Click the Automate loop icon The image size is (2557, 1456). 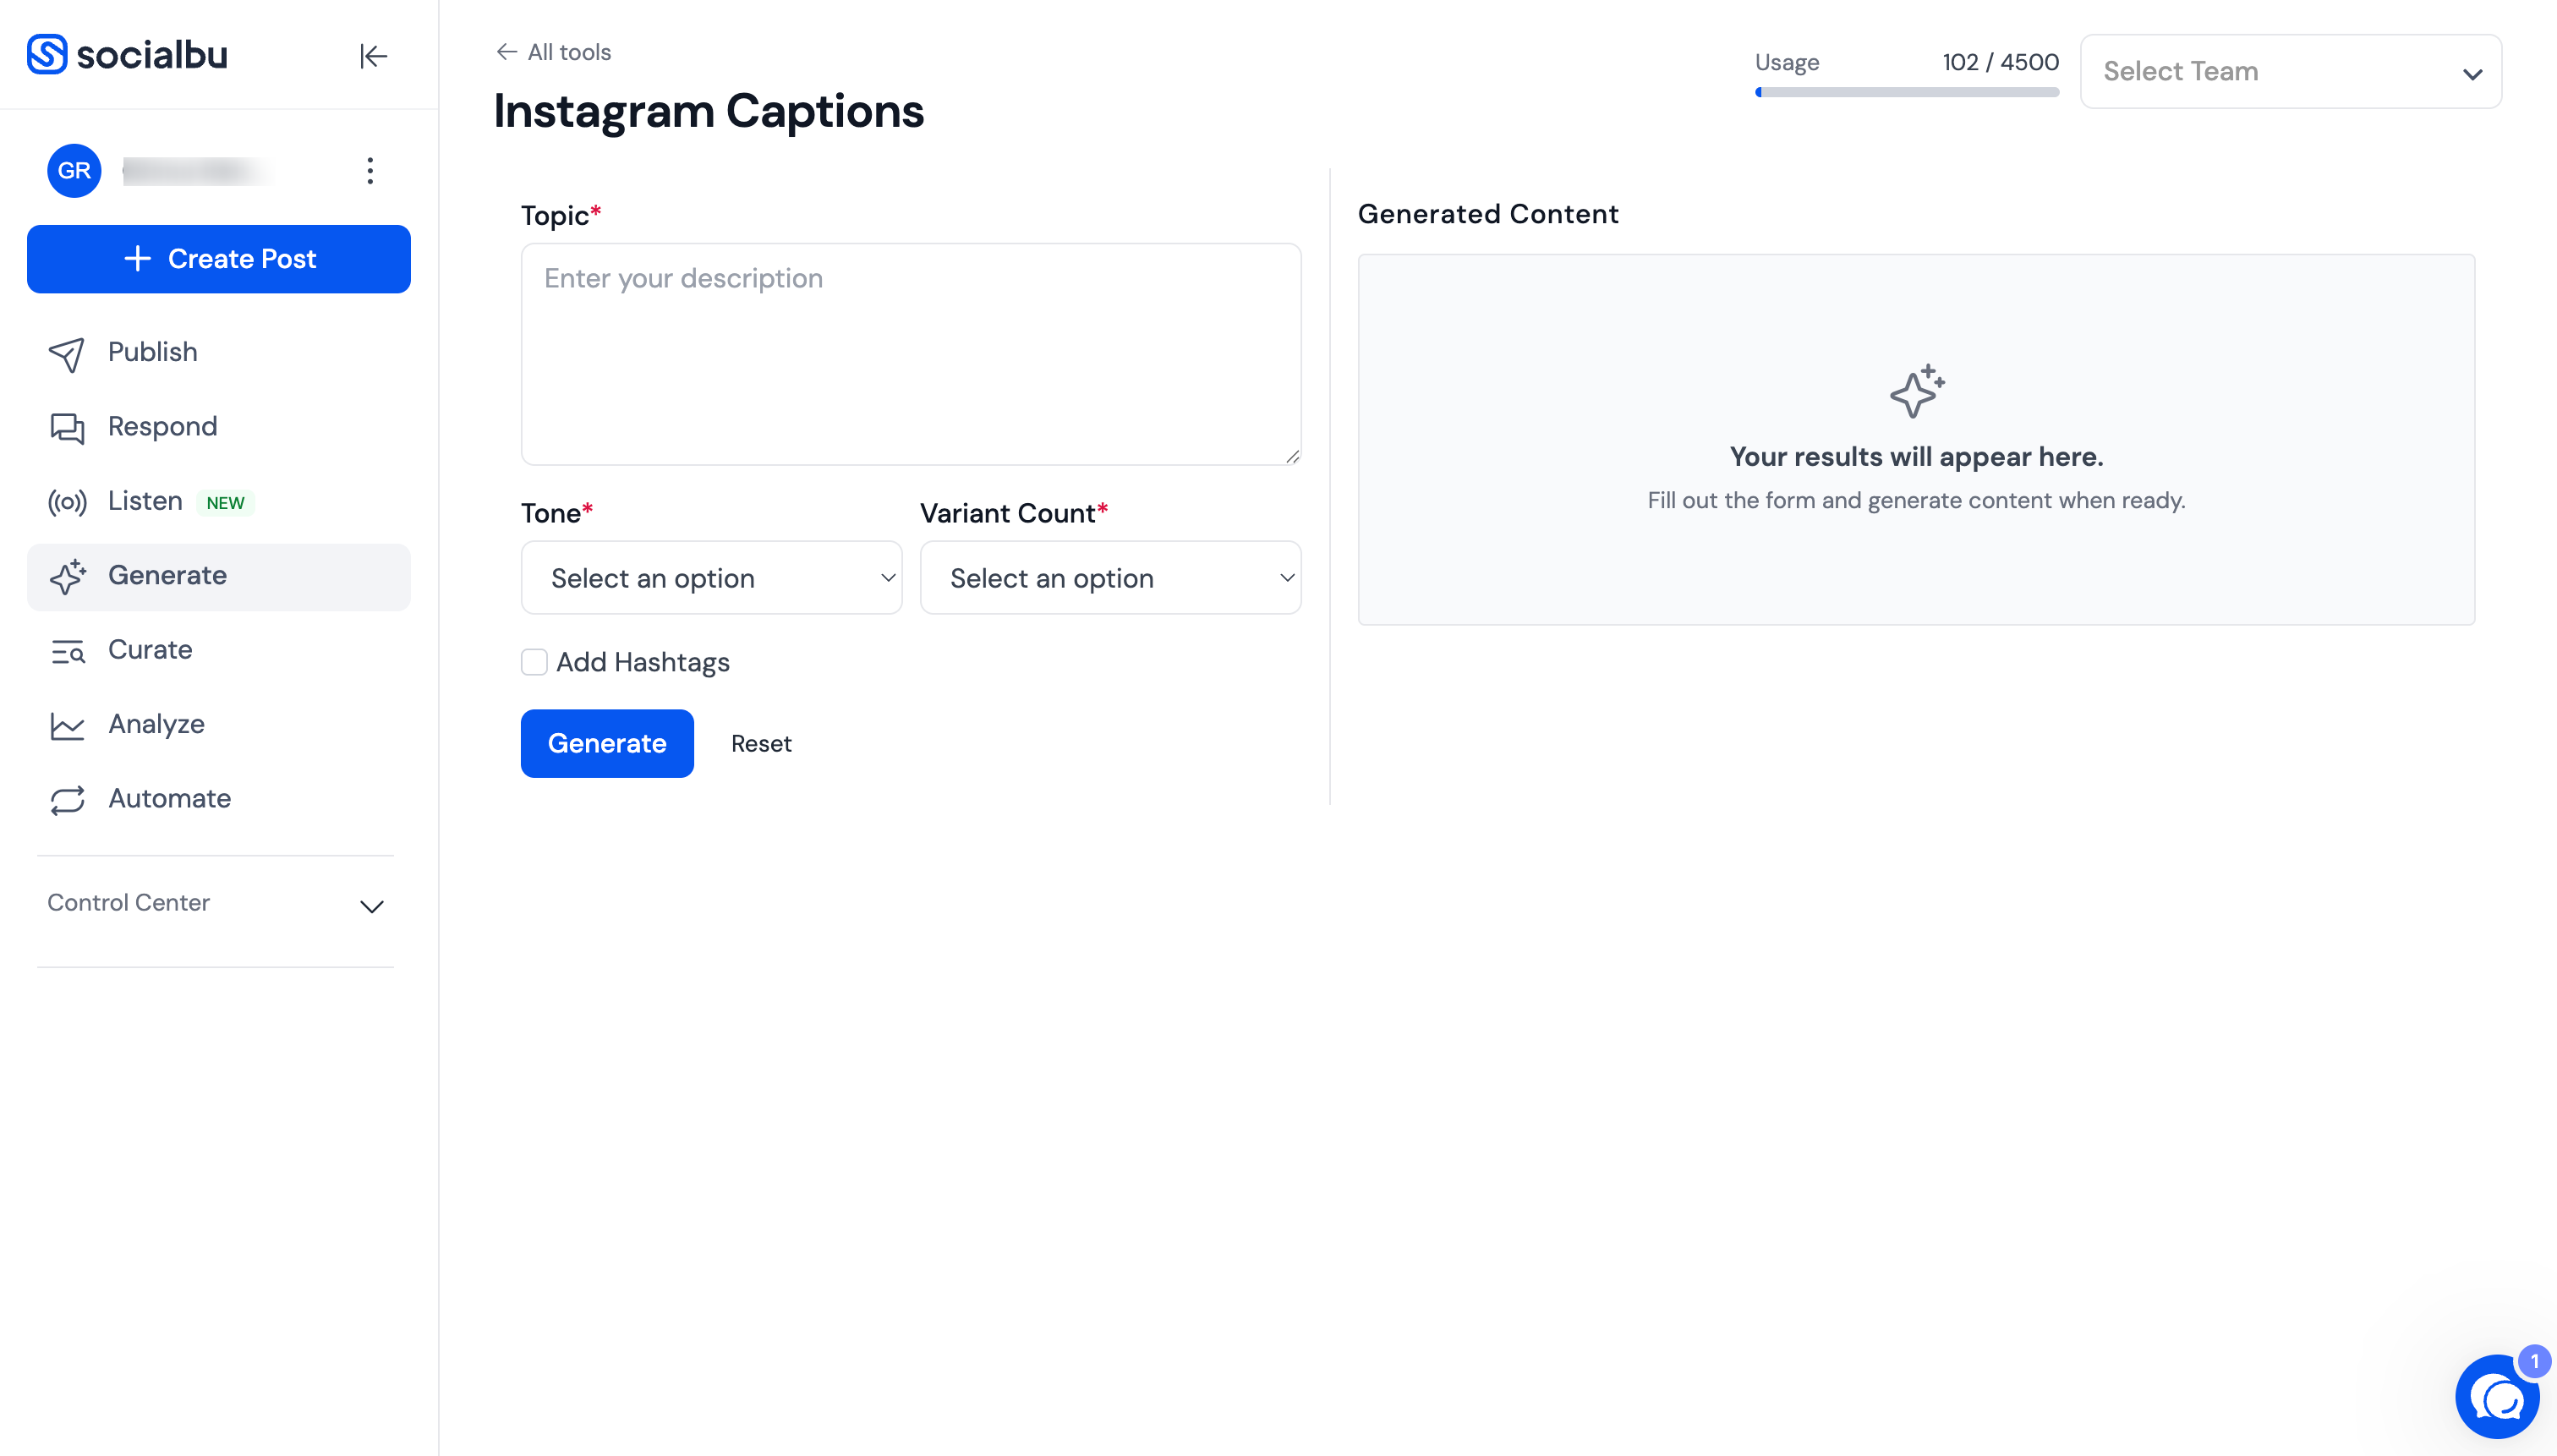[x=67, y=800]
